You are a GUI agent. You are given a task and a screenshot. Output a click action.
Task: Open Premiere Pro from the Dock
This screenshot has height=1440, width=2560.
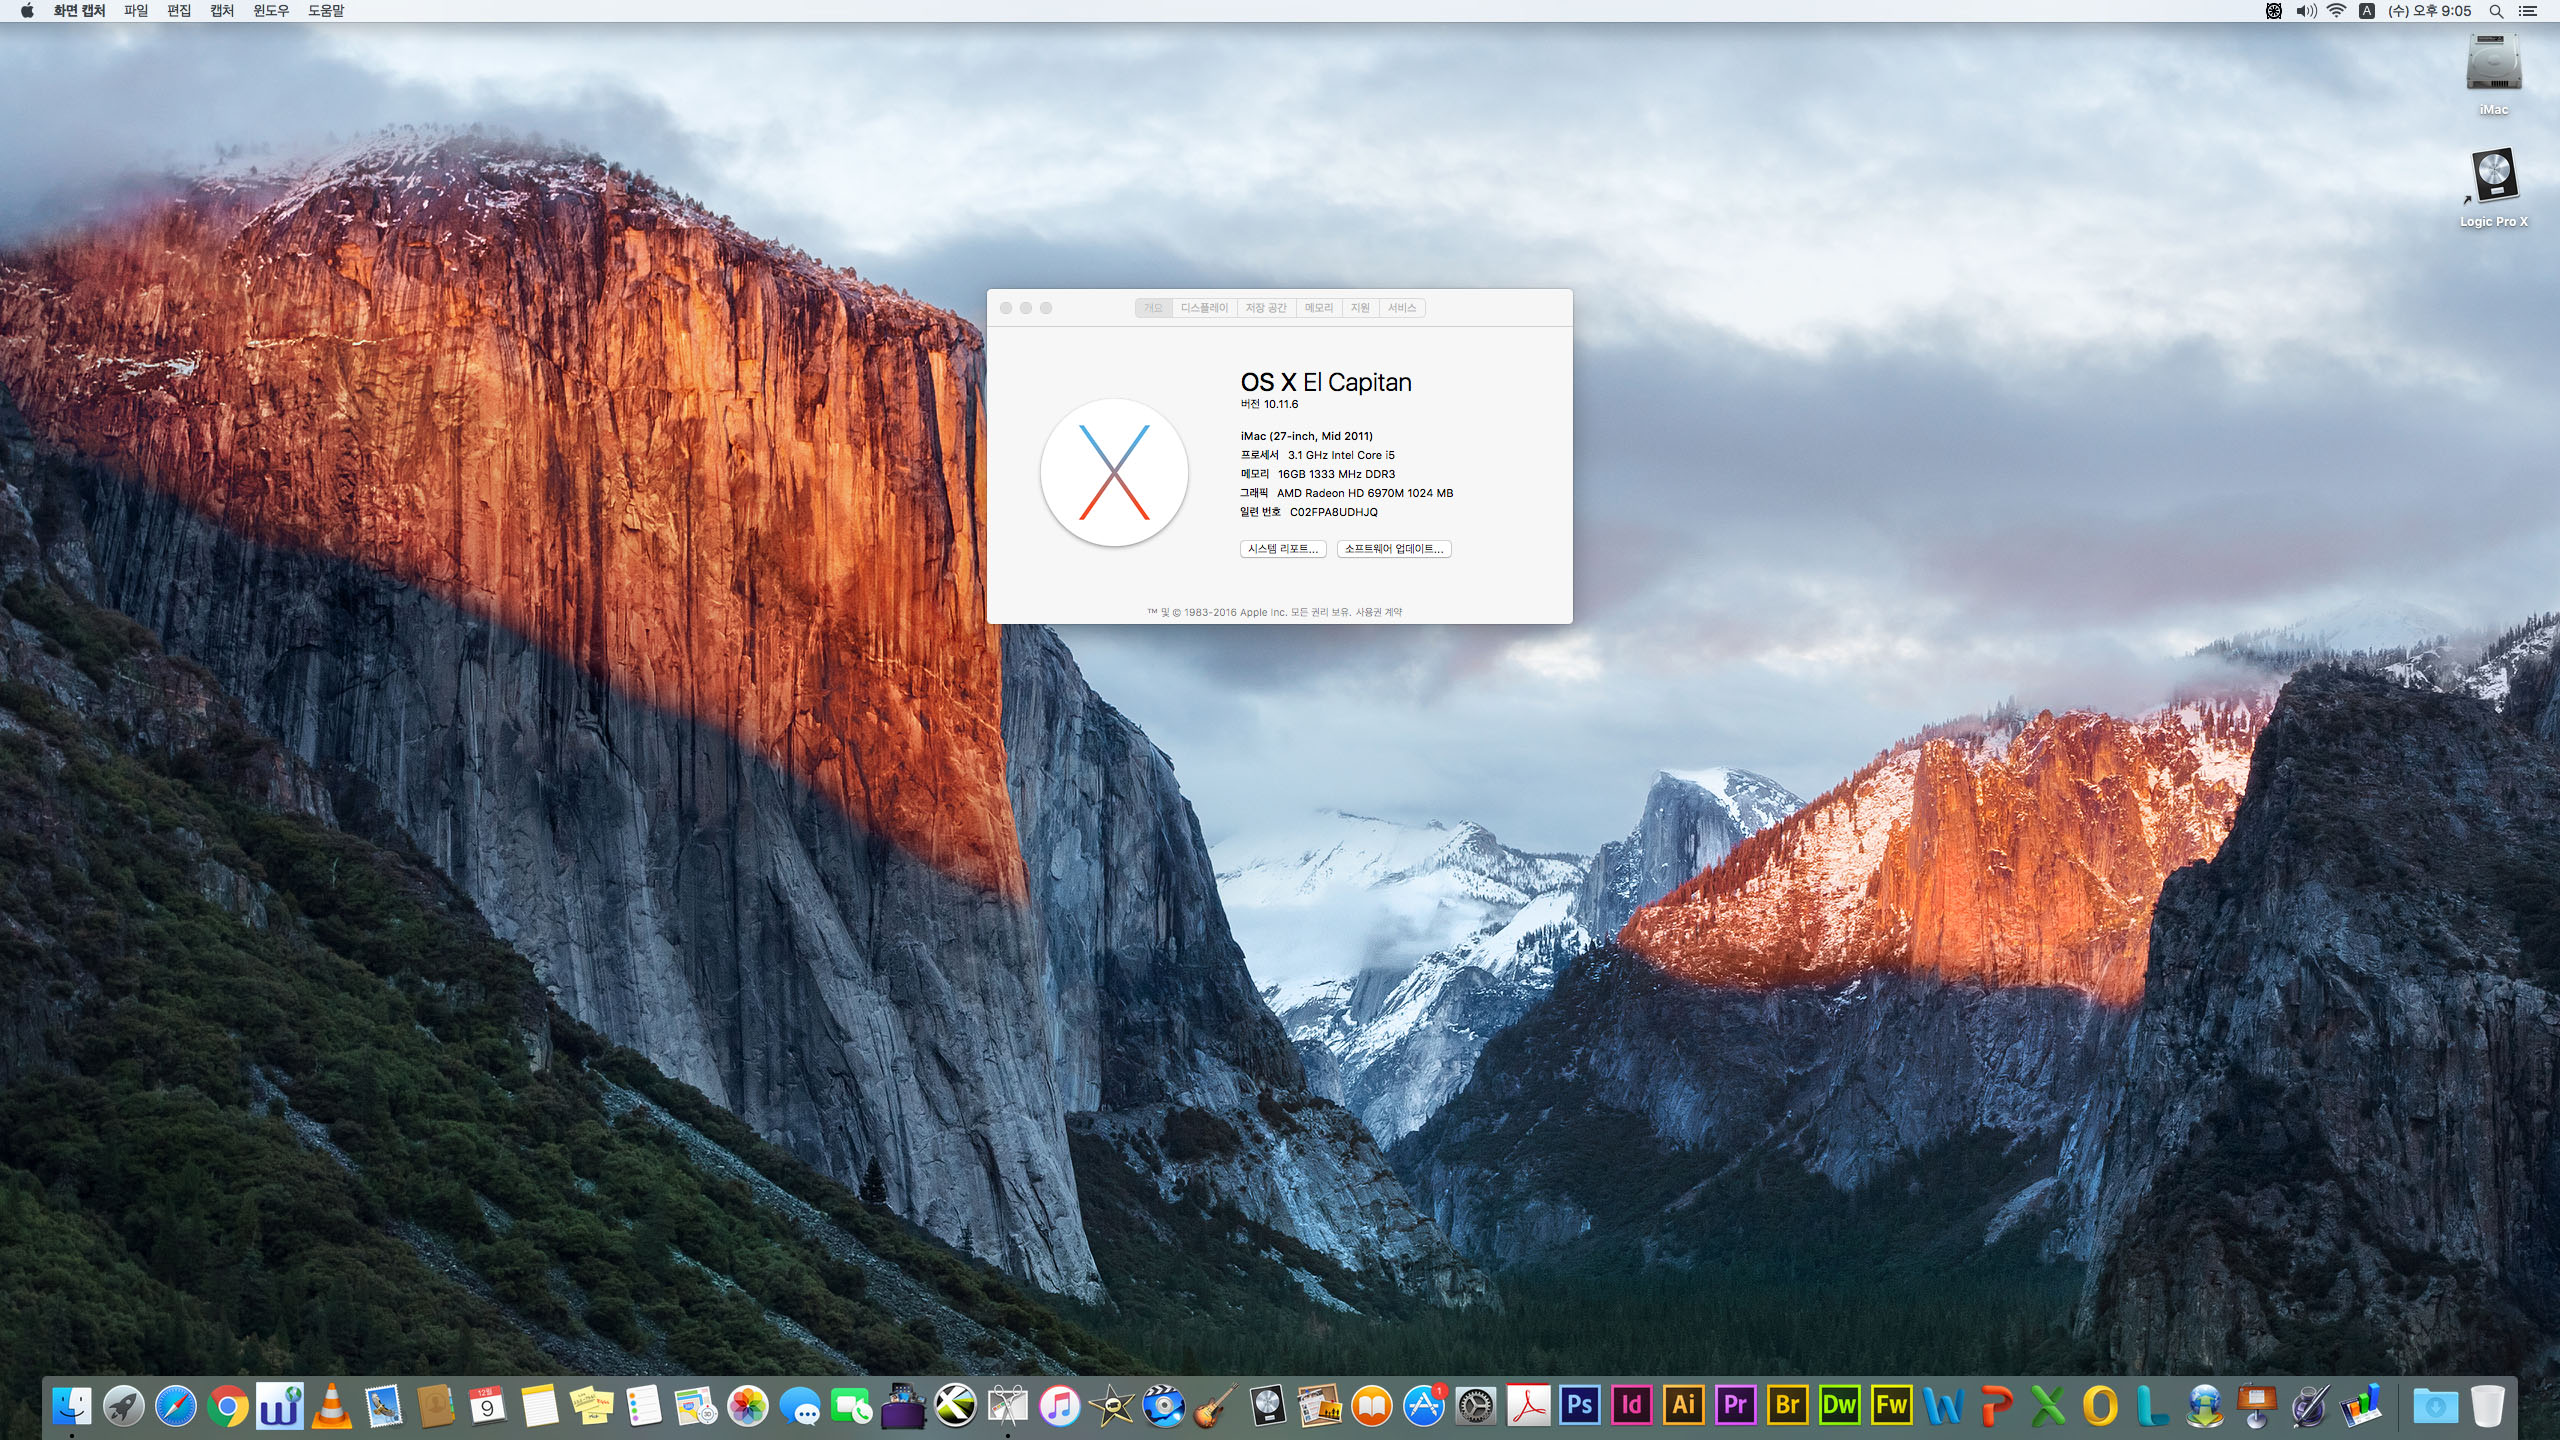[x=1735, y=1405]
